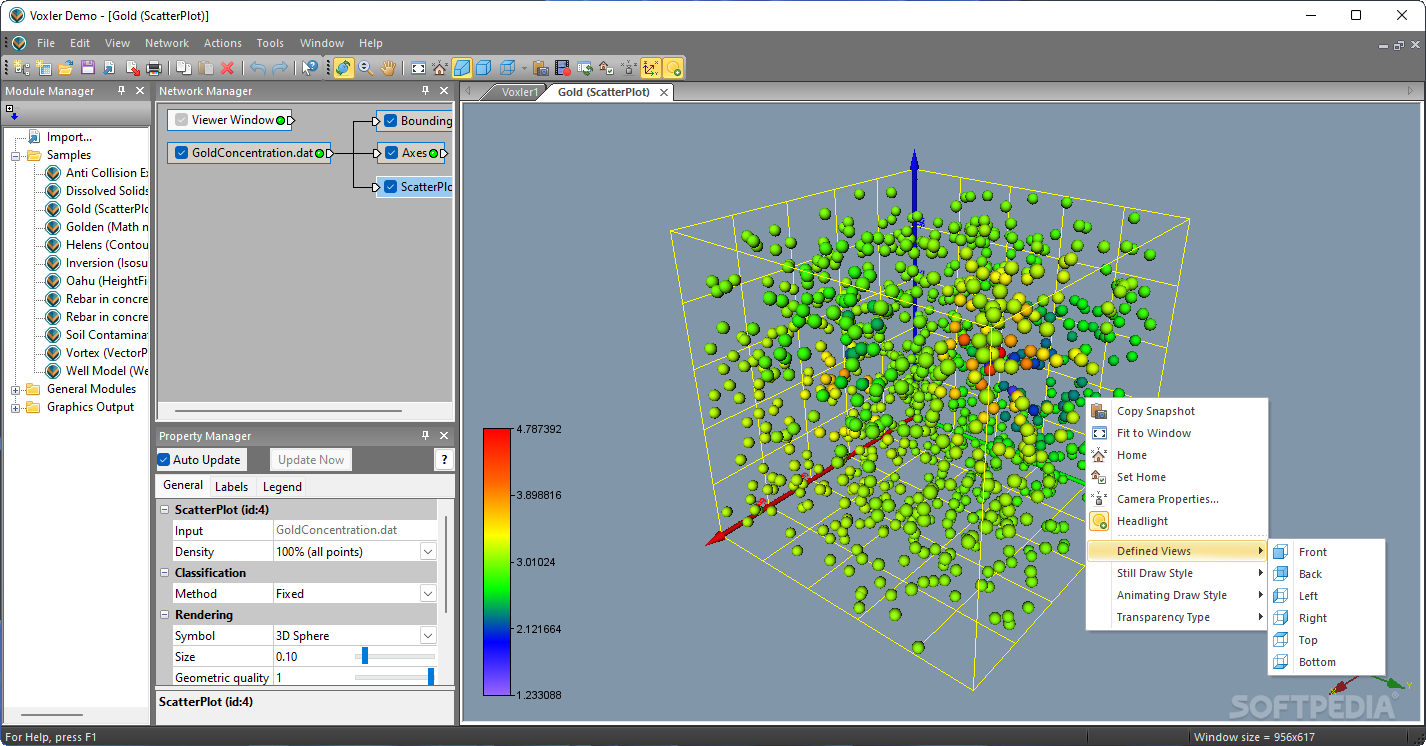Click the Redo arrow icon
The image size is (1426, 746).
(280, 68)
